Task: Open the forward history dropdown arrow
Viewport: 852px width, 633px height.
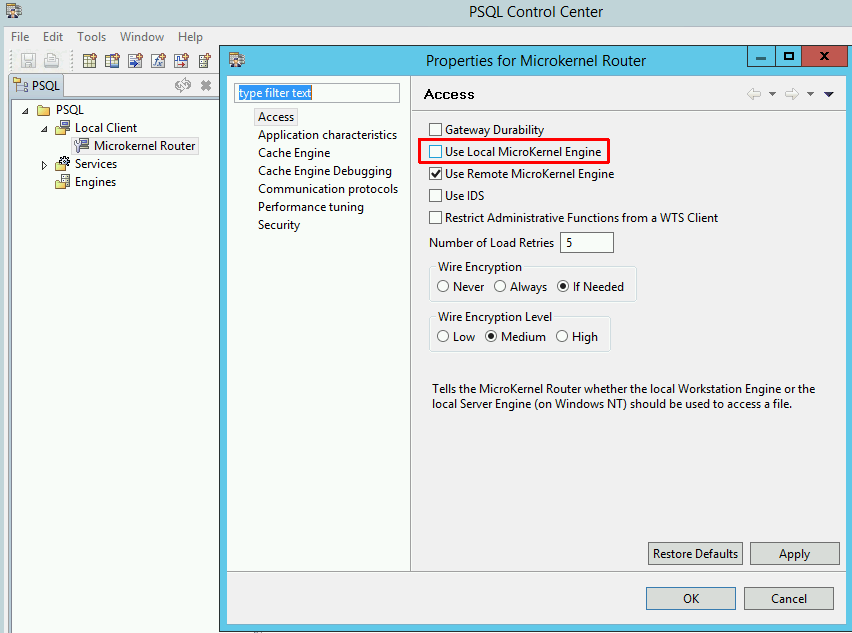Action: pyautogui.click(x=810, y=94)
